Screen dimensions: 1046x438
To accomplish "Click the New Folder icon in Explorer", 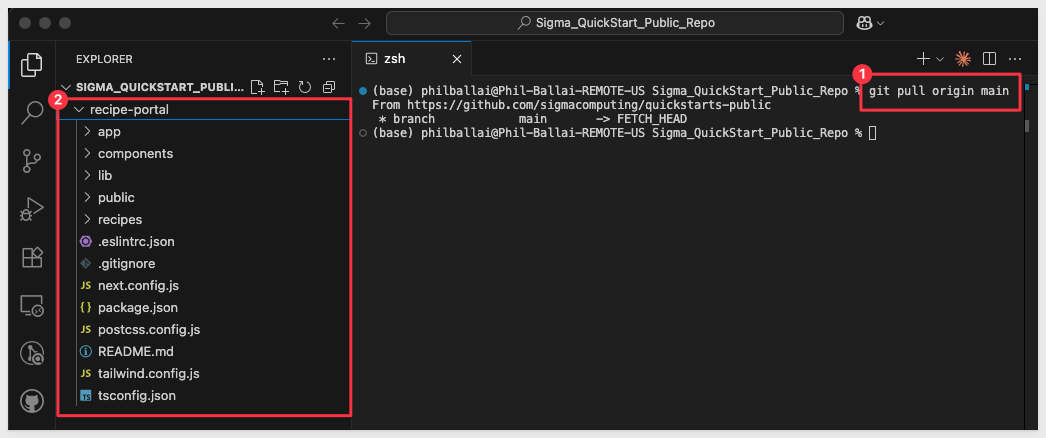I will tap(281, 87).
